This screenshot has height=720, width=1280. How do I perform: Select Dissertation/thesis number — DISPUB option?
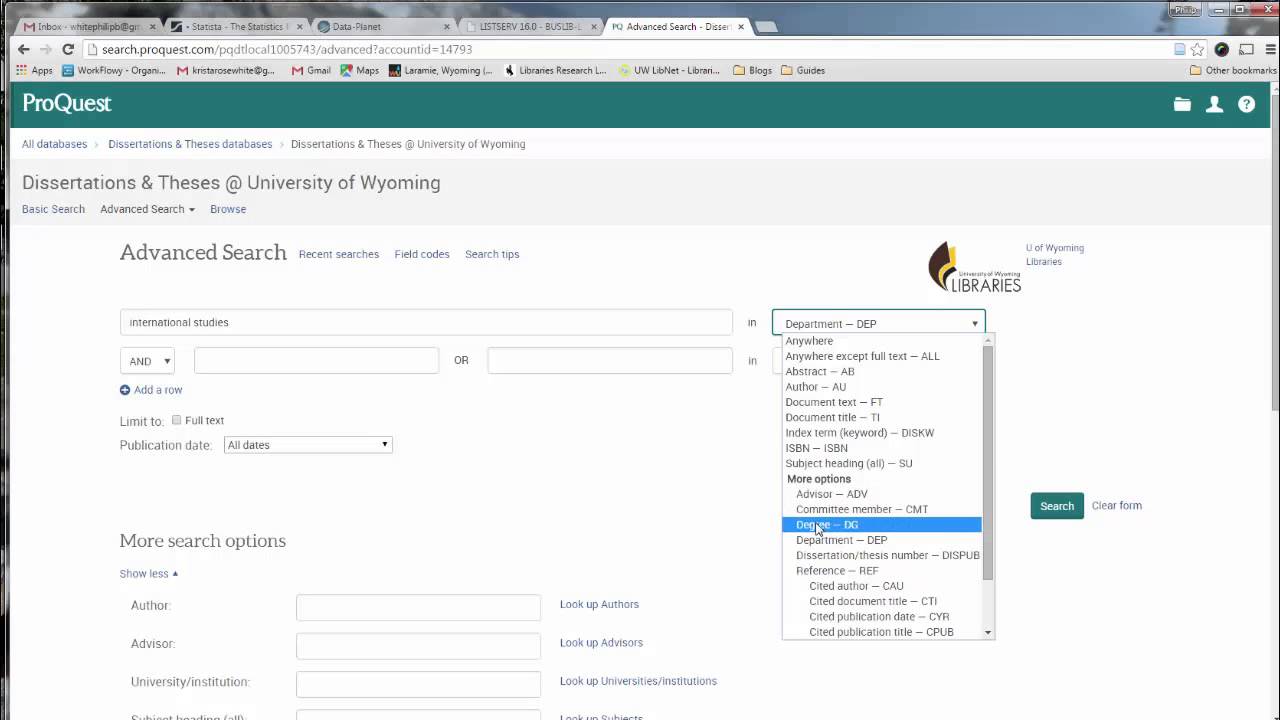coord(881,555)
